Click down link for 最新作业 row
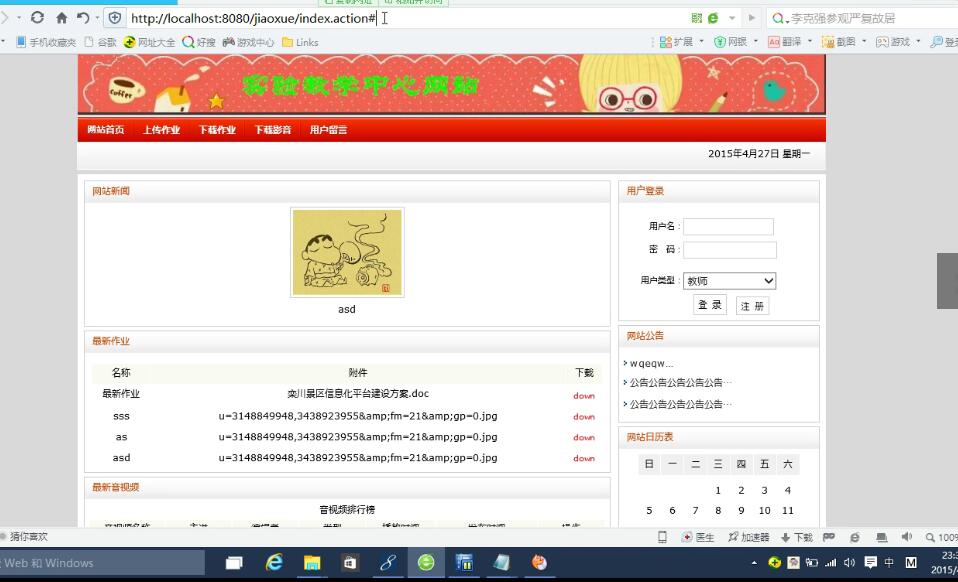958x582 pixels. (584, 396)
